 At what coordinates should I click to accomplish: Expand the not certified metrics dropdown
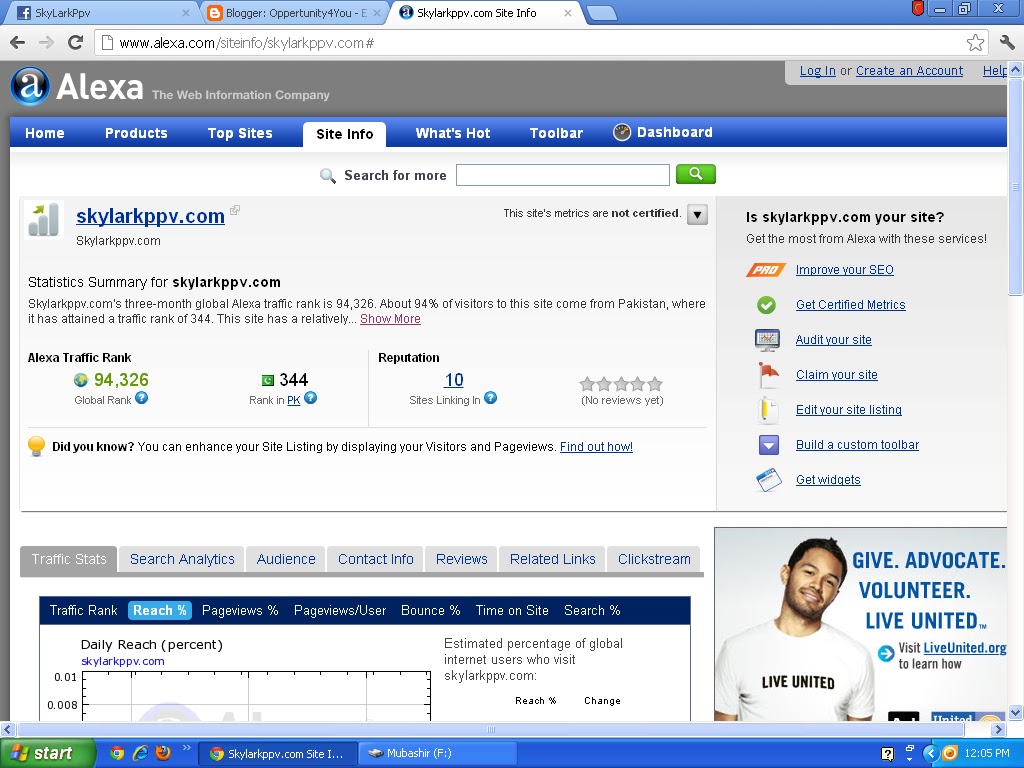pos(697,214)
